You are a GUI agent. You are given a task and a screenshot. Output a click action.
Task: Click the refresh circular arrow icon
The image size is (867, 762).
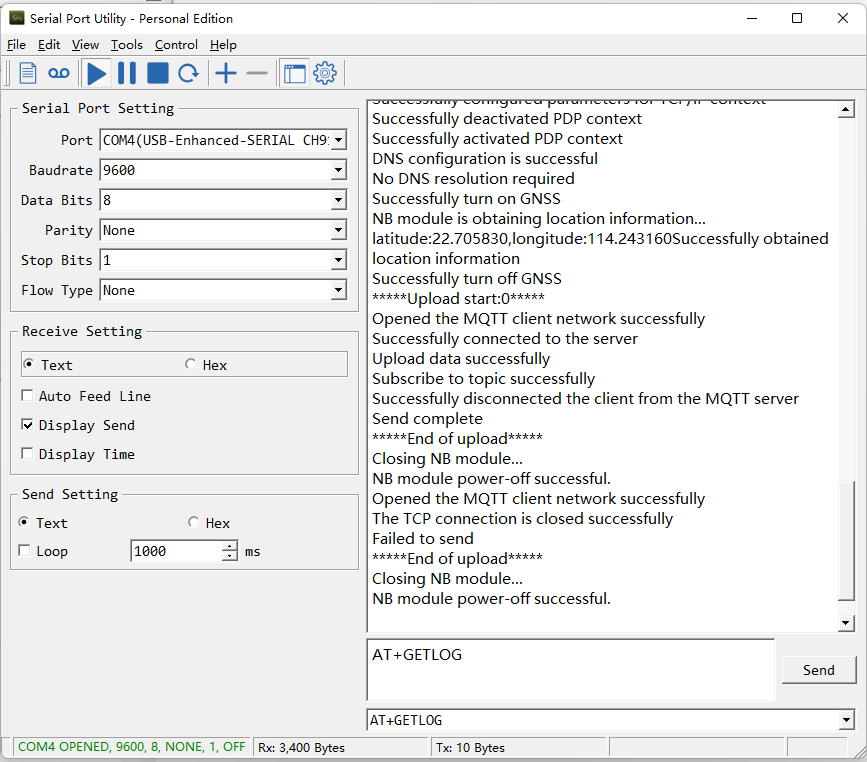pyautogui.click(x=189, y=73)
